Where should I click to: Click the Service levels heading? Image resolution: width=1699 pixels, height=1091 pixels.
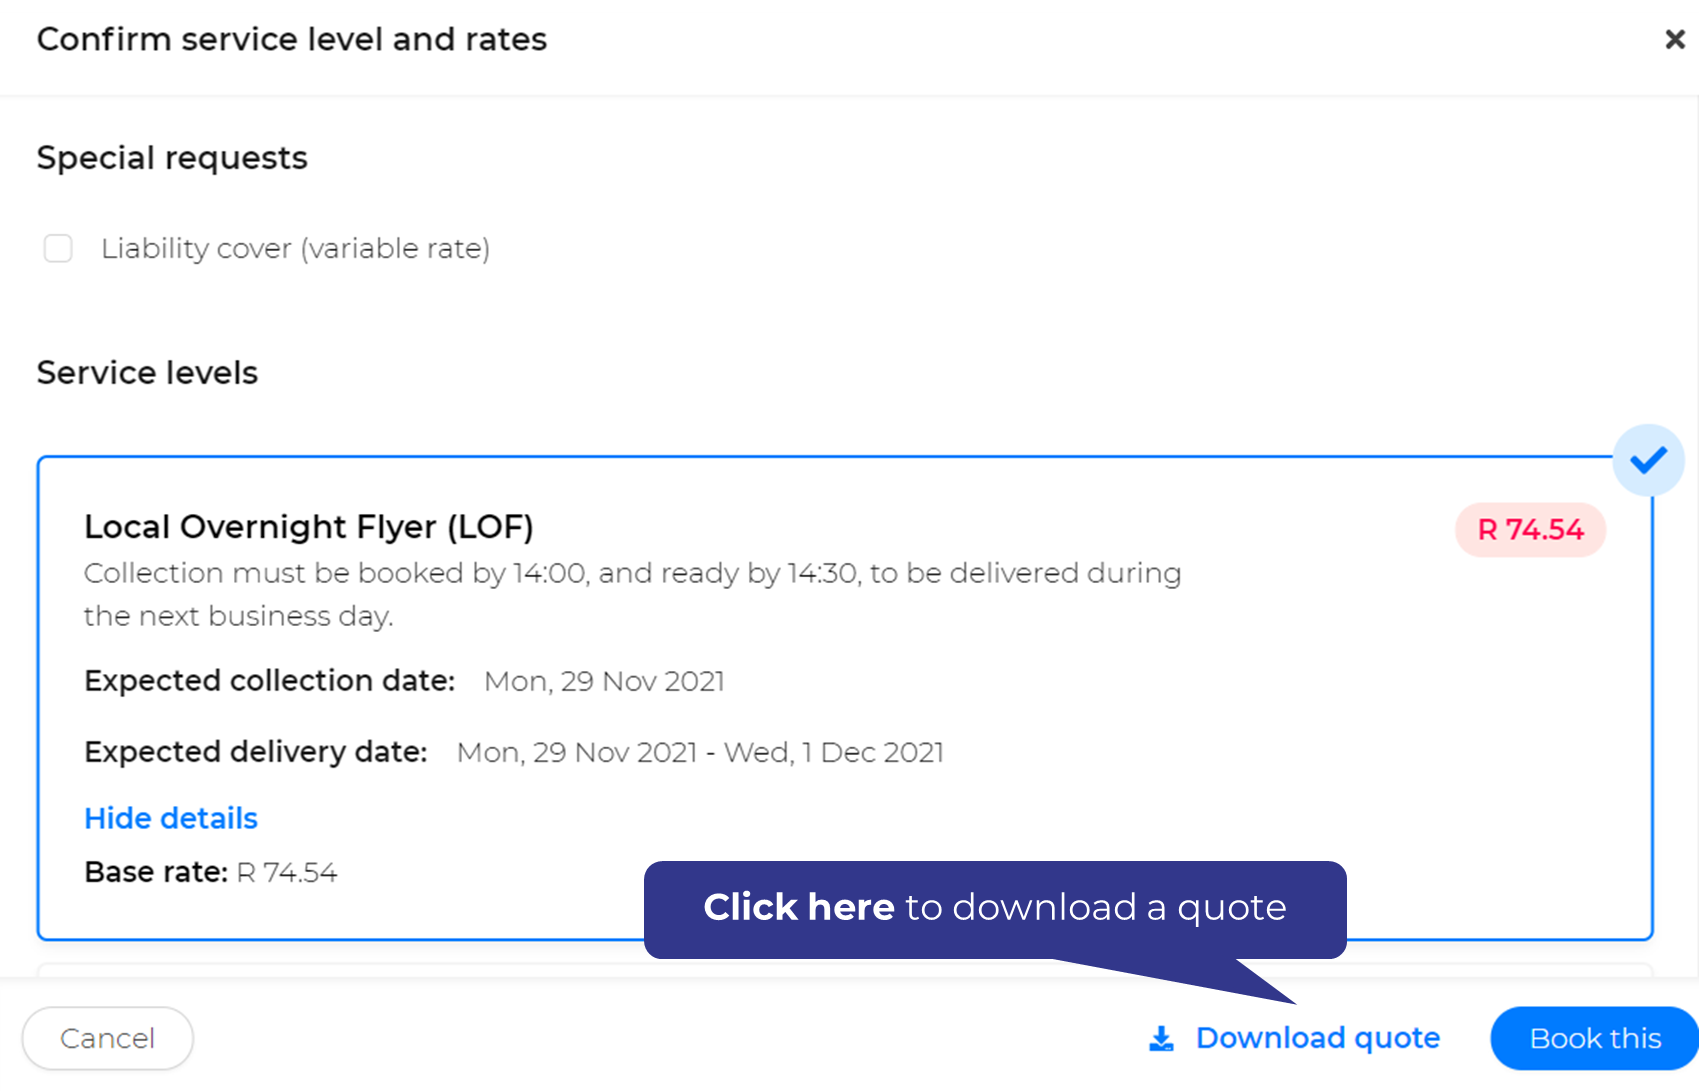click(x=147, y=373)
